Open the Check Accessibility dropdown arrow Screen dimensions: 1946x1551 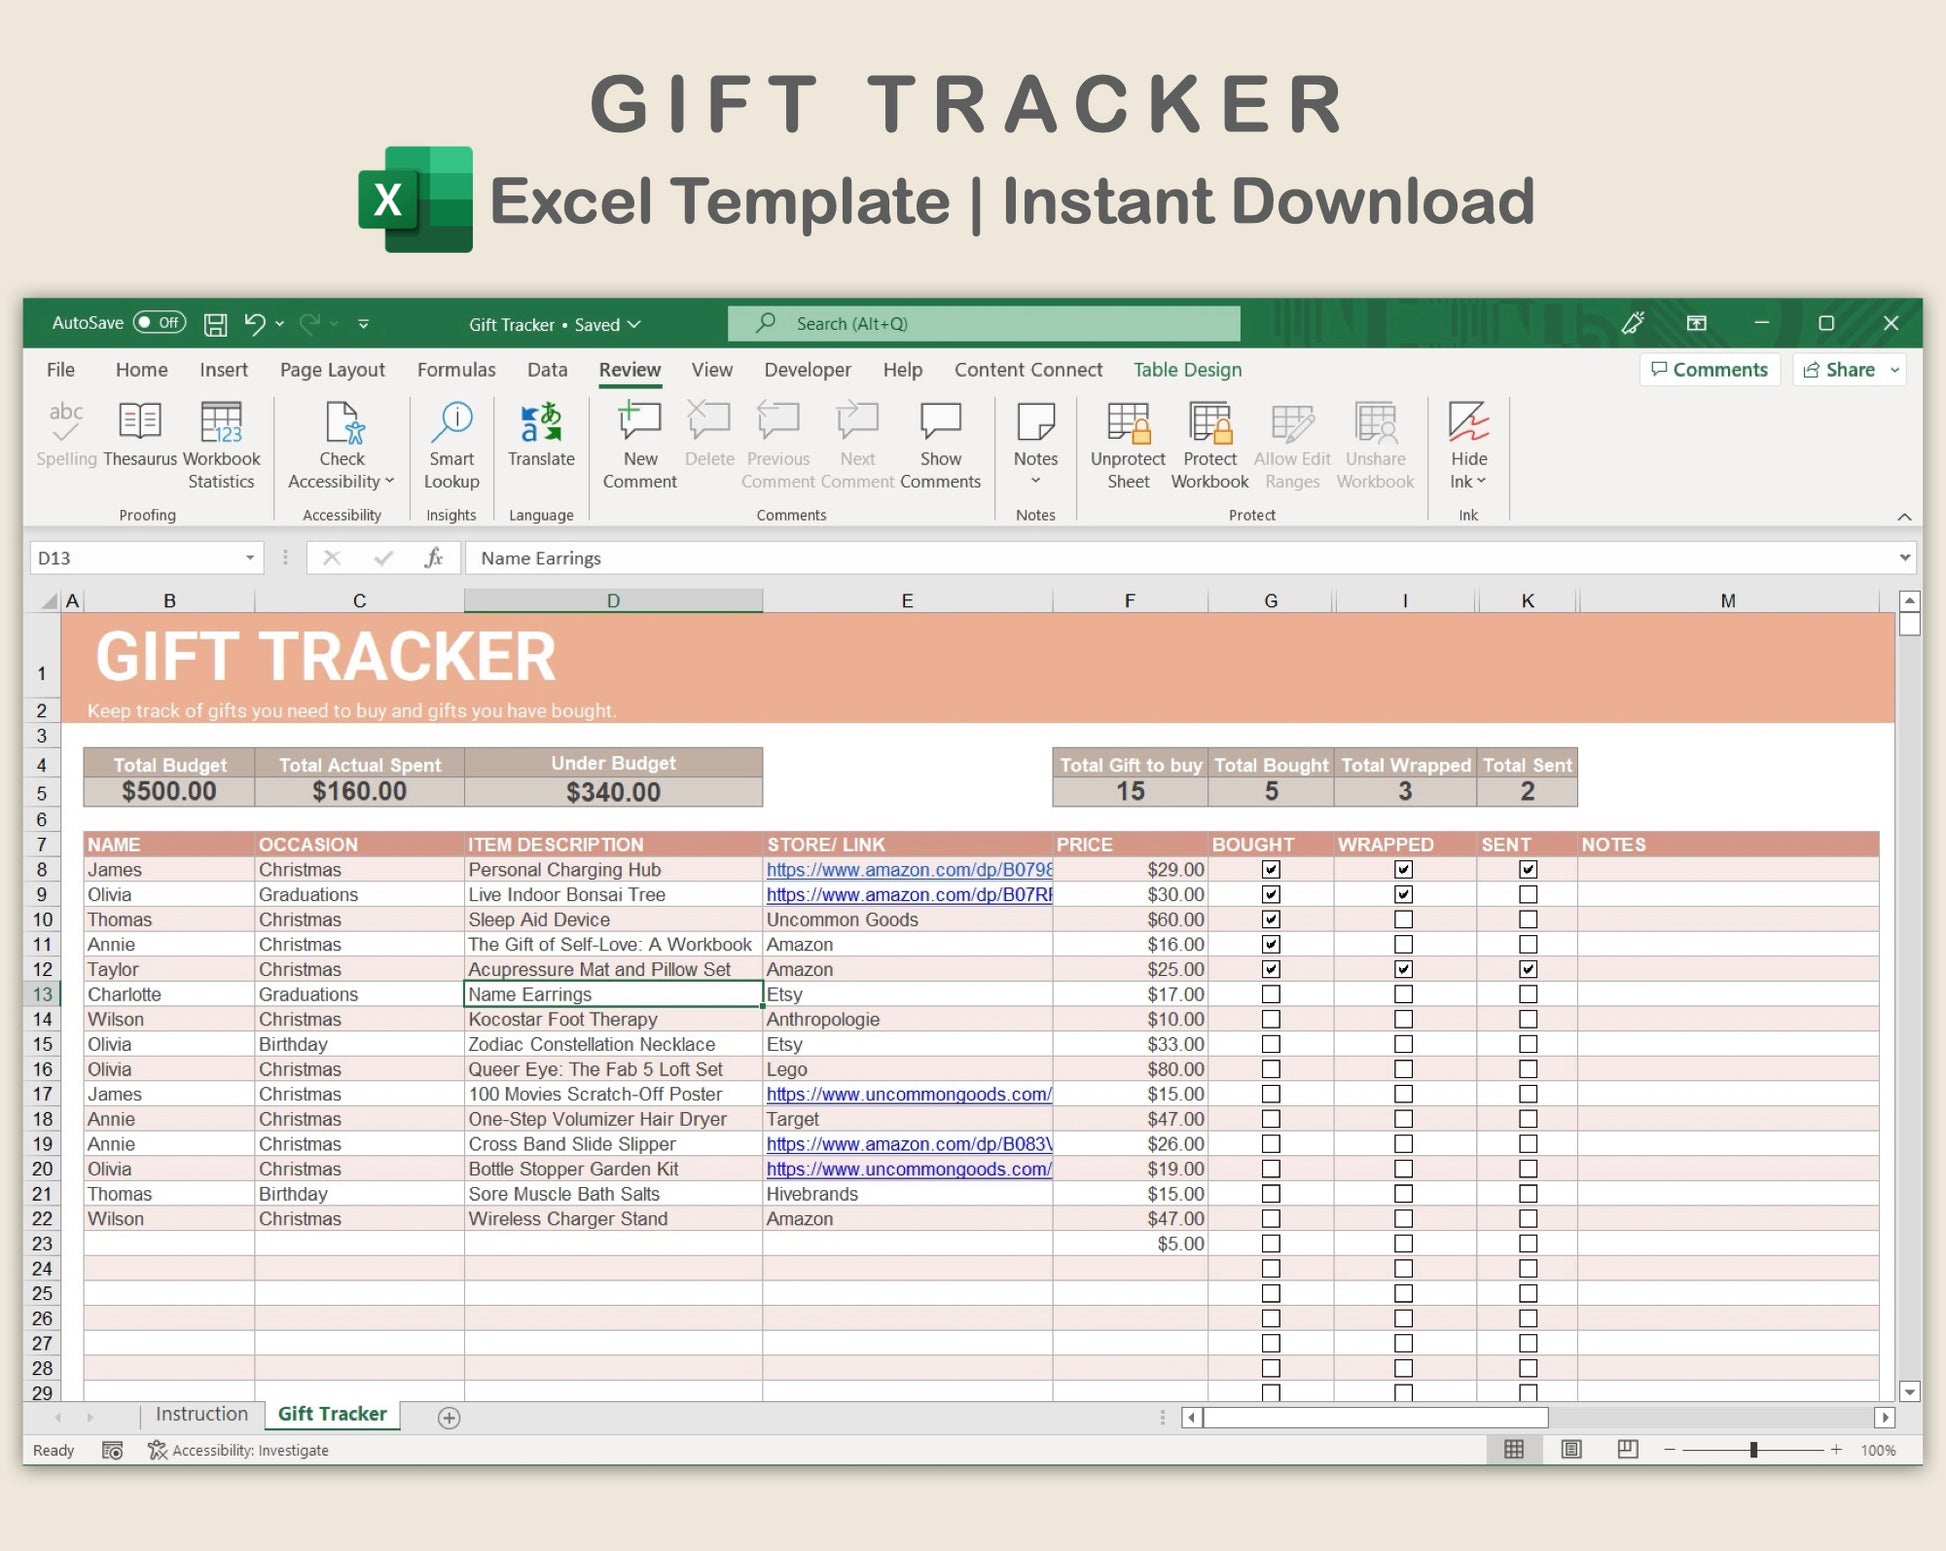click(390, 481)
